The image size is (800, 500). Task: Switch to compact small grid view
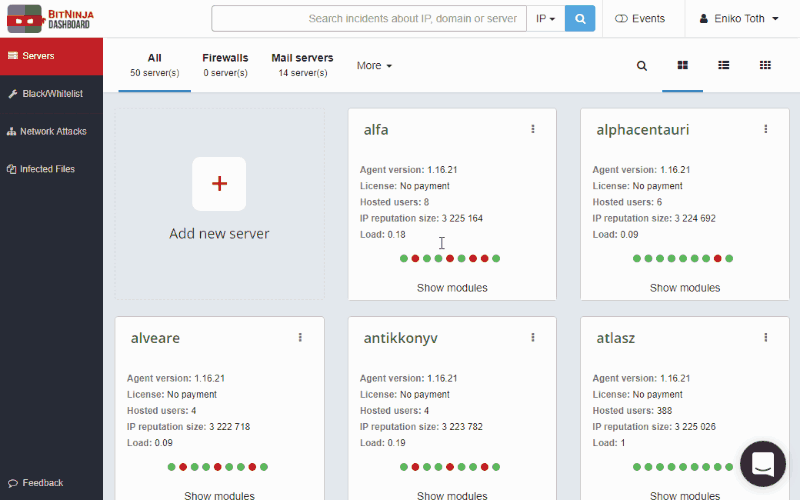765,66
